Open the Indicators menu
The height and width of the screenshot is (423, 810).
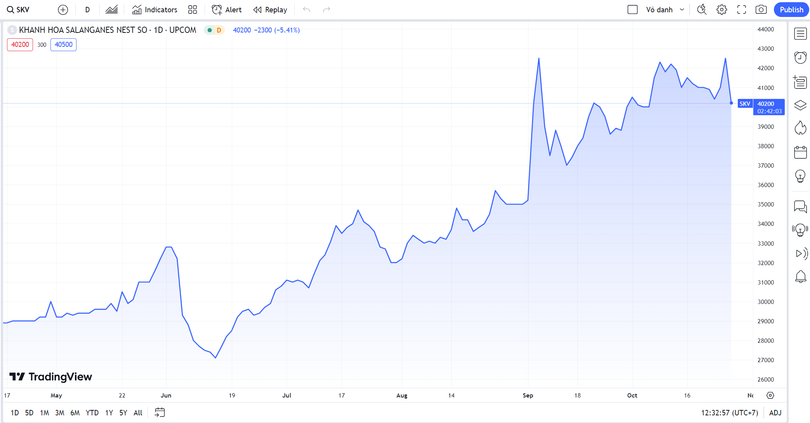coord(154,10)
